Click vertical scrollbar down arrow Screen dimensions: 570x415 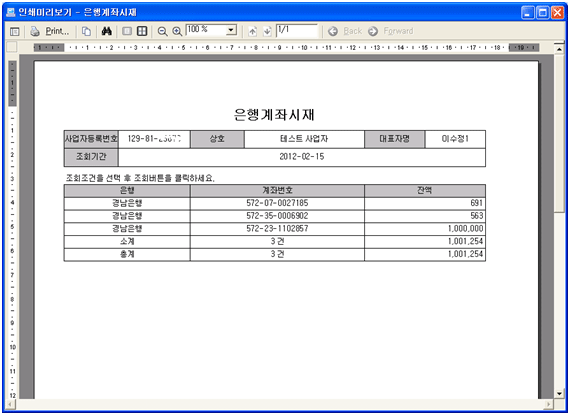pyautogui.click(x=559, y=394)
